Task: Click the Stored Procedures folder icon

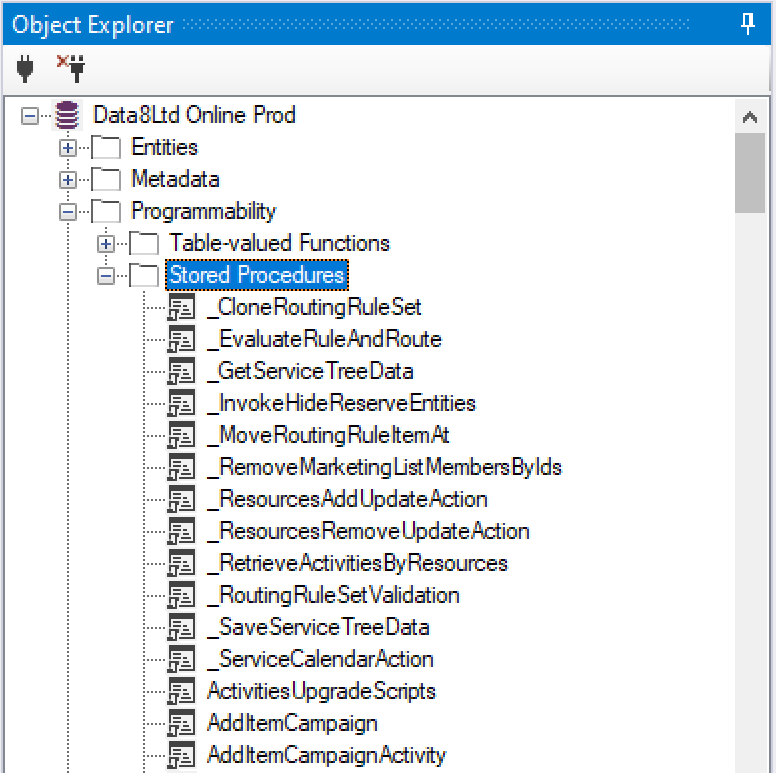Action: pos(144,276)
